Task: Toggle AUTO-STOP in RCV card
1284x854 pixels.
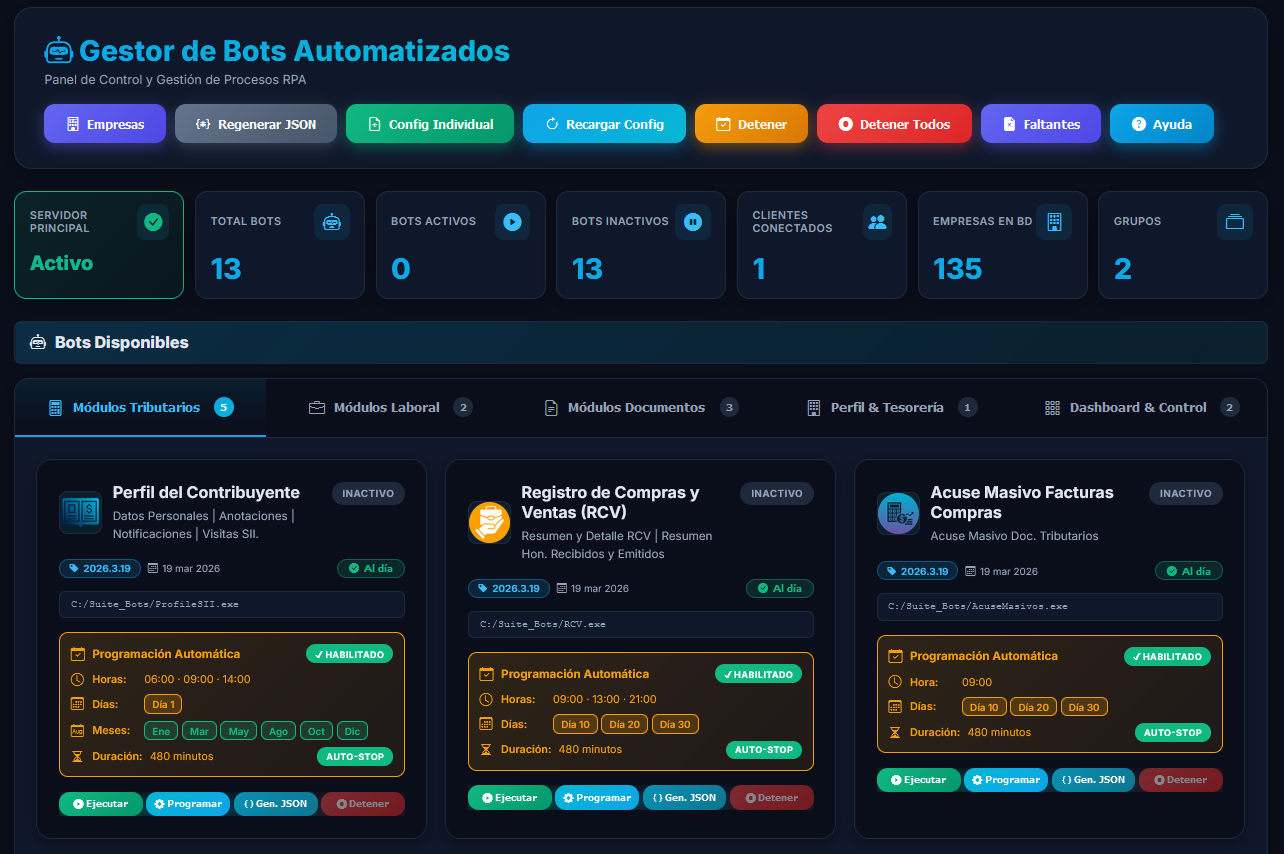Action: (x=764, y=750)
